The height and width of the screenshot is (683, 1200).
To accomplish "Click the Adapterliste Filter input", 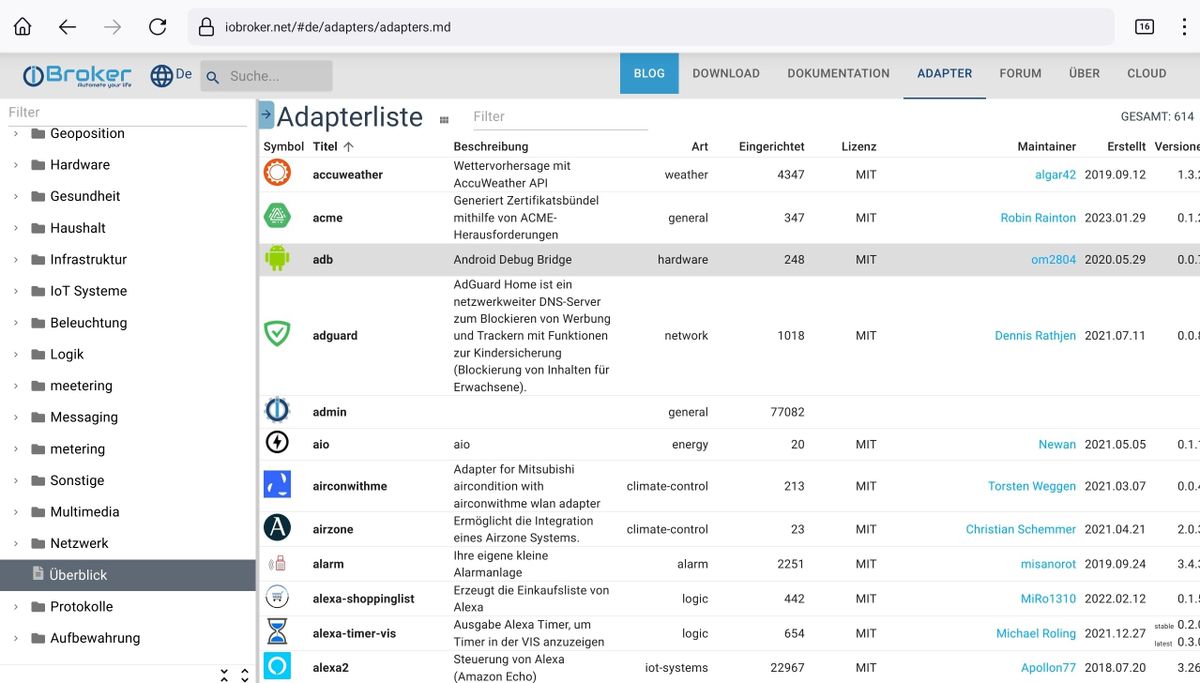I will (560, 116).
